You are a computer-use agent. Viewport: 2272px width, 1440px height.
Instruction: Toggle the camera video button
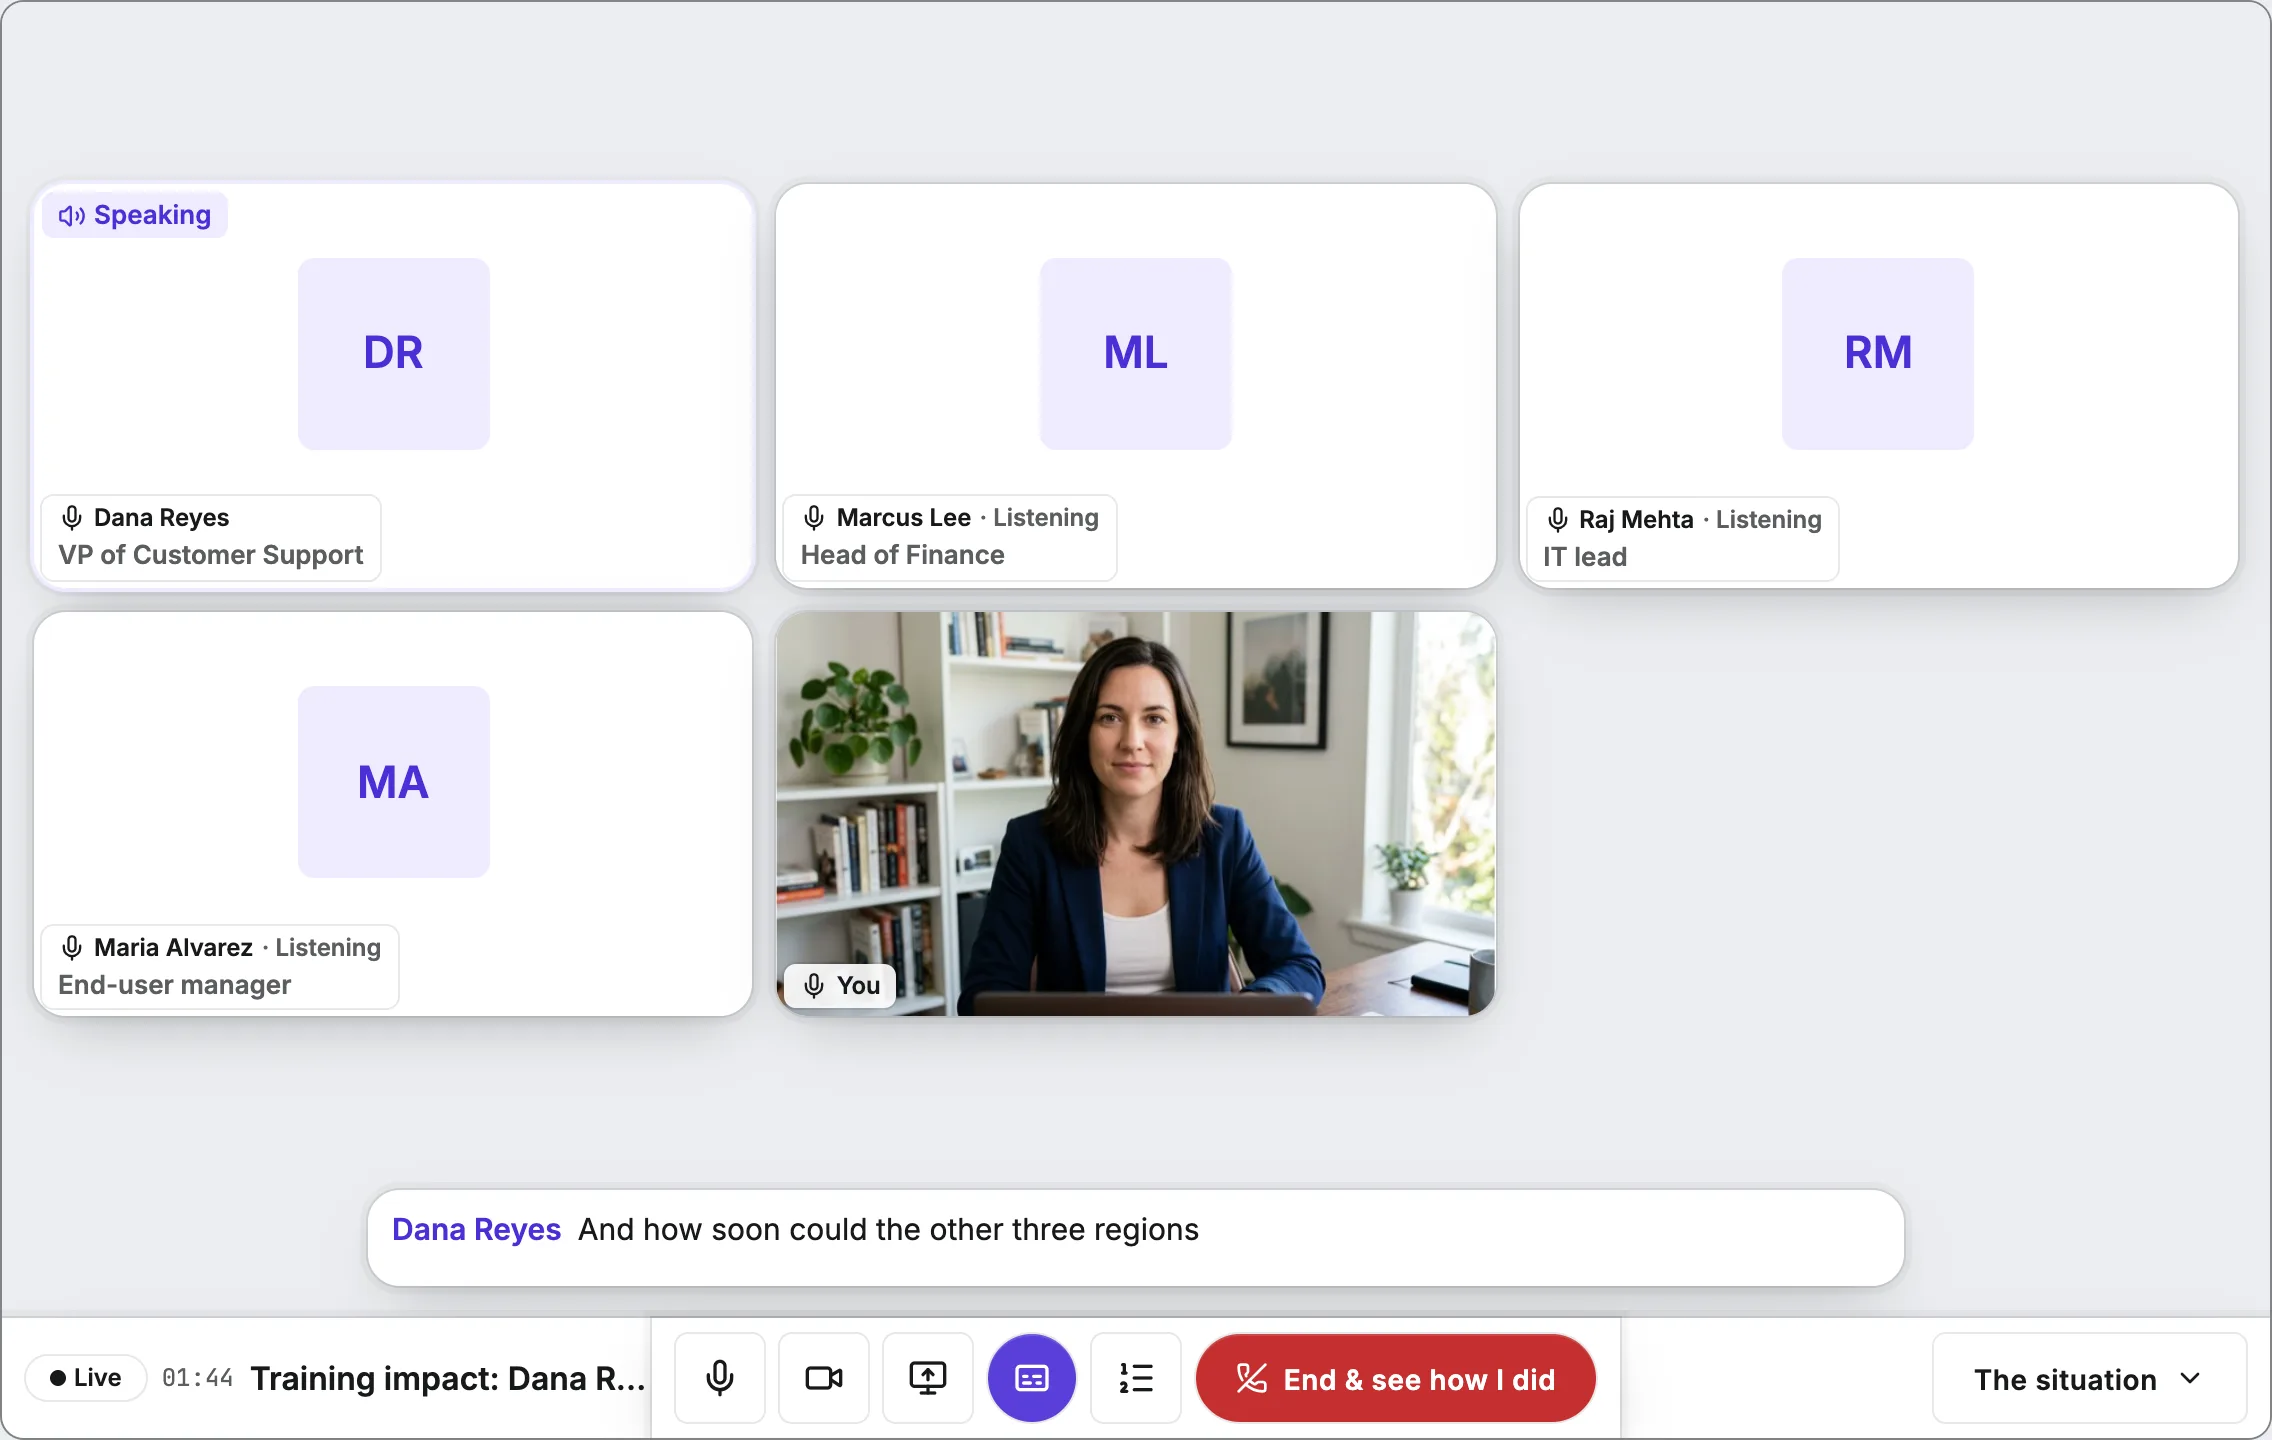tap(824, 1378)
